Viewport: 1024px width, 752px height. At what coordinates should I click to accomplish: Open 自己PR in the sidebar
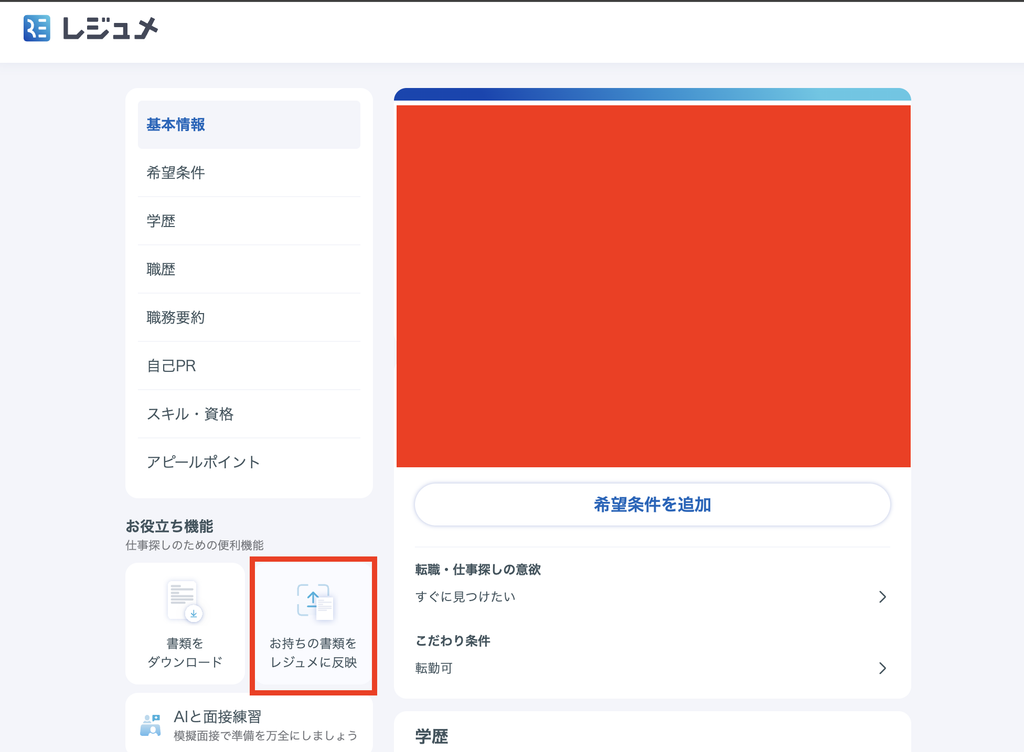click(x=249, y=366)
